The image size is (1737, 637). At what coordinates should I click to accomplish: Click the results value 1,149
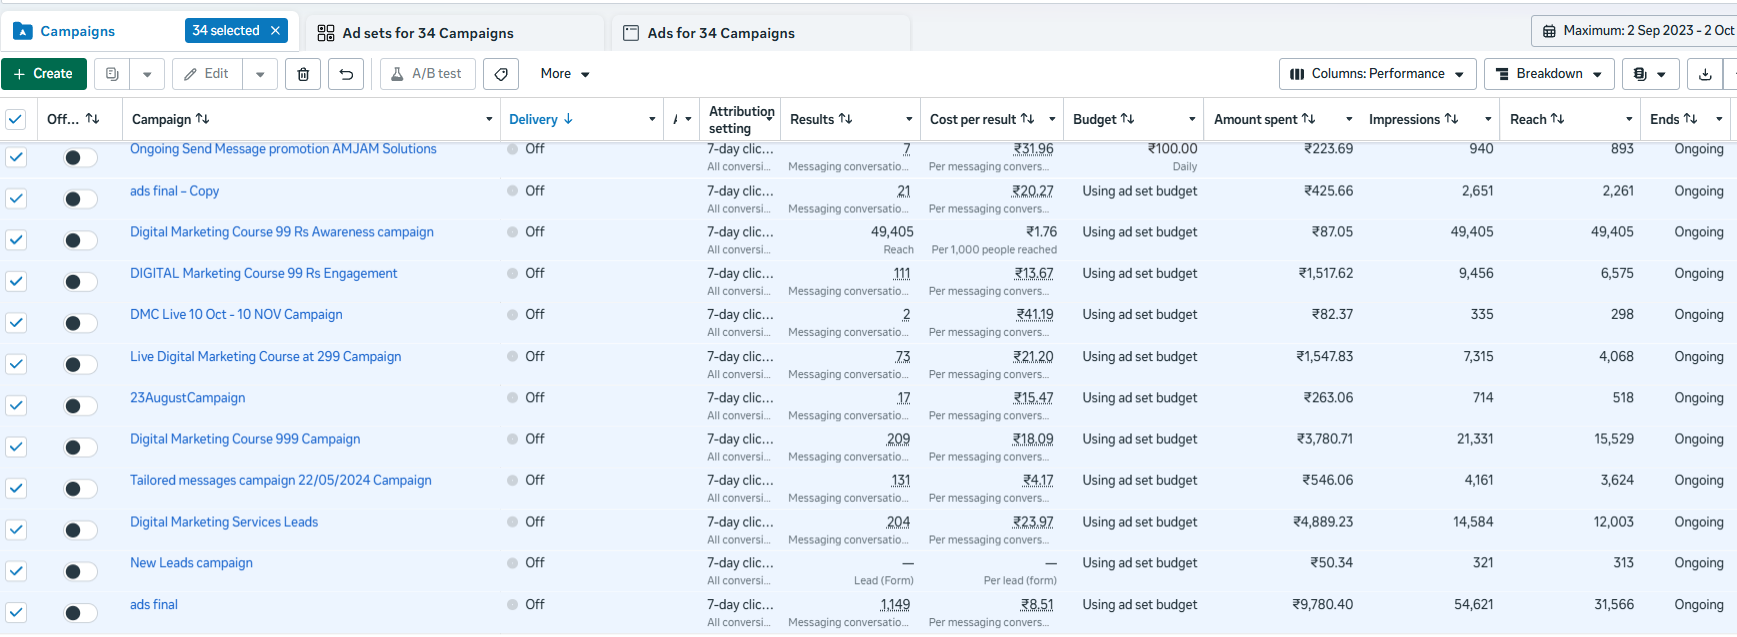coord(895,605)
